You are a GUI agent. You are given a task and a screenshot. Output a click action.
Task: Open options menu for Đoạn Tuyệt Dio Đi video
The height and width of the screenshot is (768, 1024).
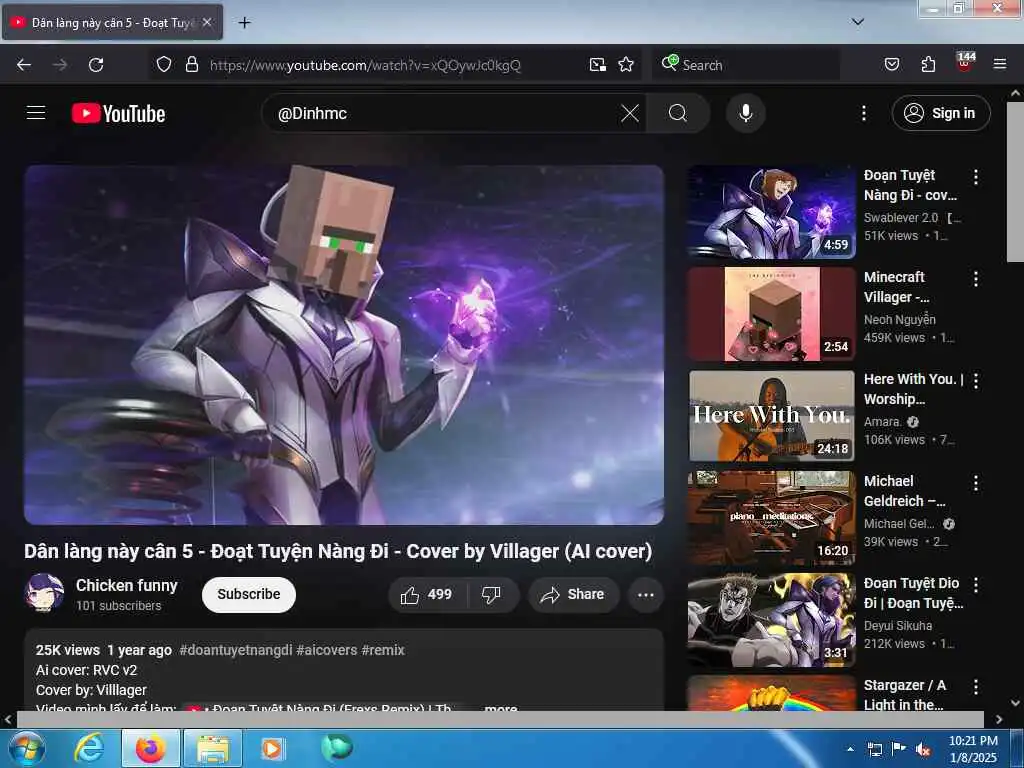point(976,585)
